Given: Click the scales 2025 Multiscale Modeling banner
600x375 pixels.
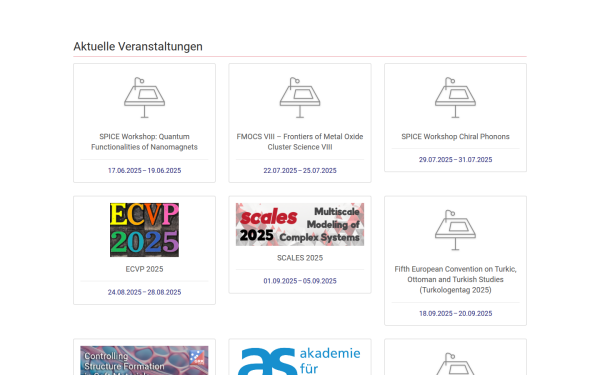Looking at the screenshot, I should point(300,224).
